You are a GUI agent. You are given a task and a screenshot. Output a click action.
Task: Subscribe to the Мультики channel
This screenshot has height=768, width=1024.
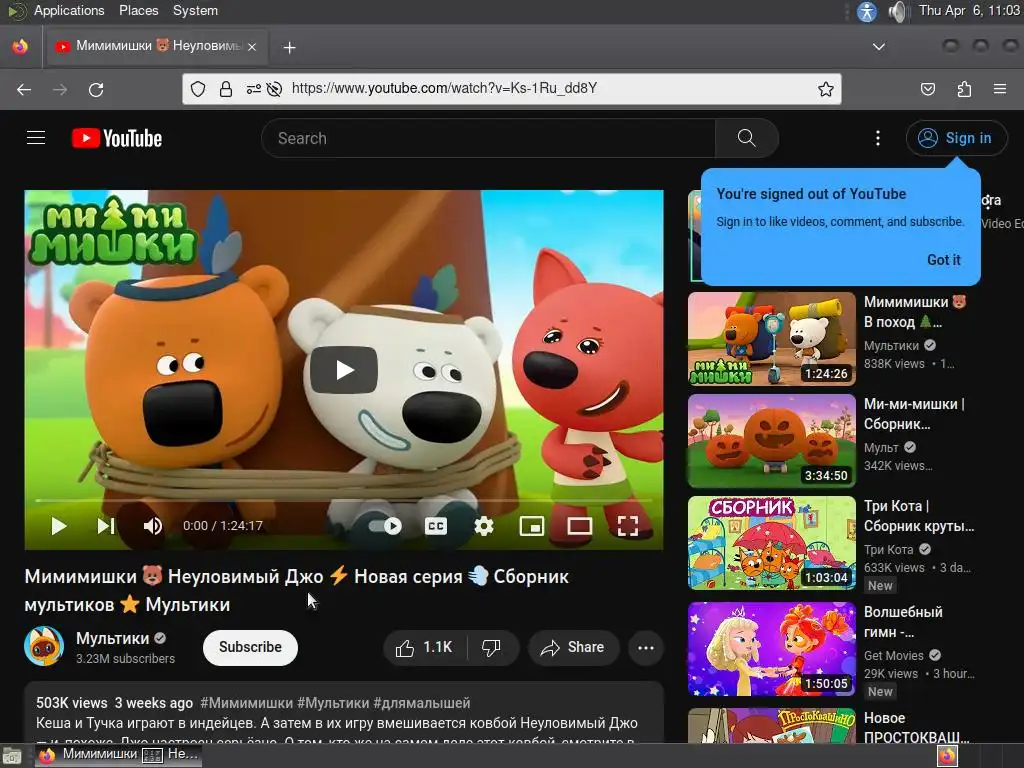[250, 647]
